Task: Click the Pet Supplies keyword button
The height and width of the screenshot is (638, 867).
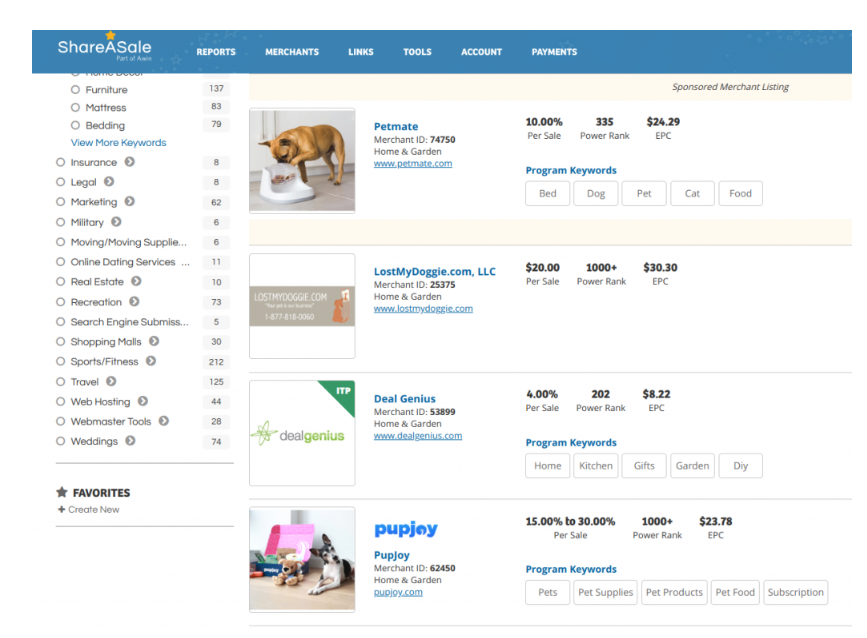Action: click(605, 592)
